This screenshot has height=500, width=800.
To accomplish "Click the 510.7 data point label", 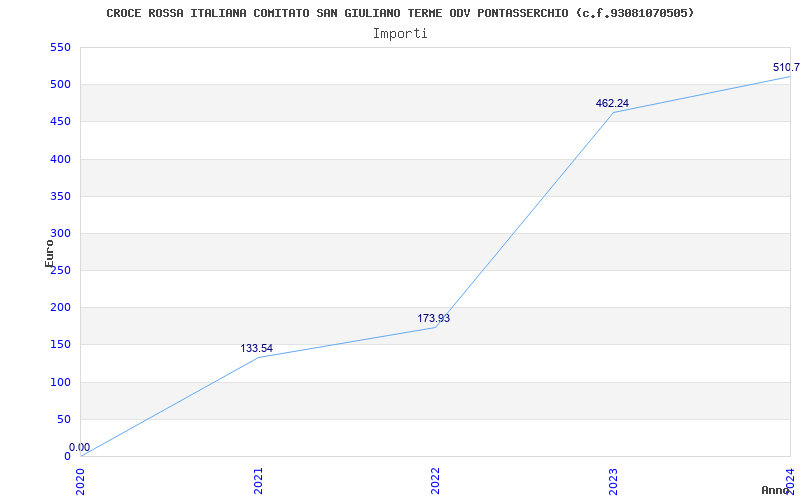I will 786,67.
